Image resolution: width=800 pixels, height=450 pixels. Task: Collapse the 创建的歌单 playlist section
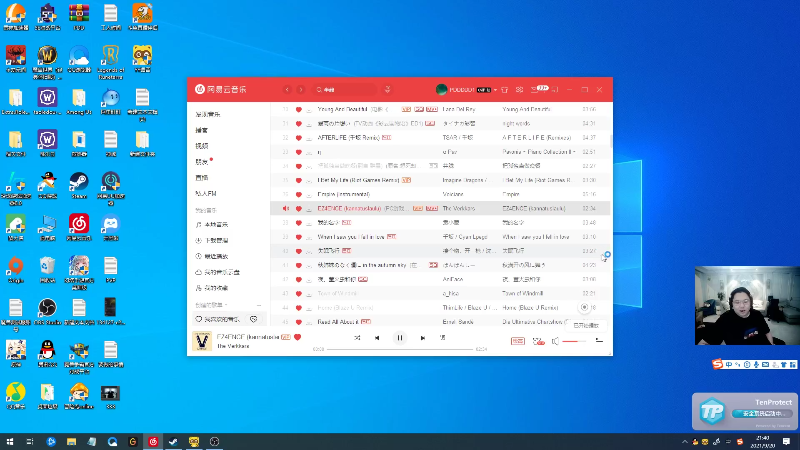pos(211,305)
